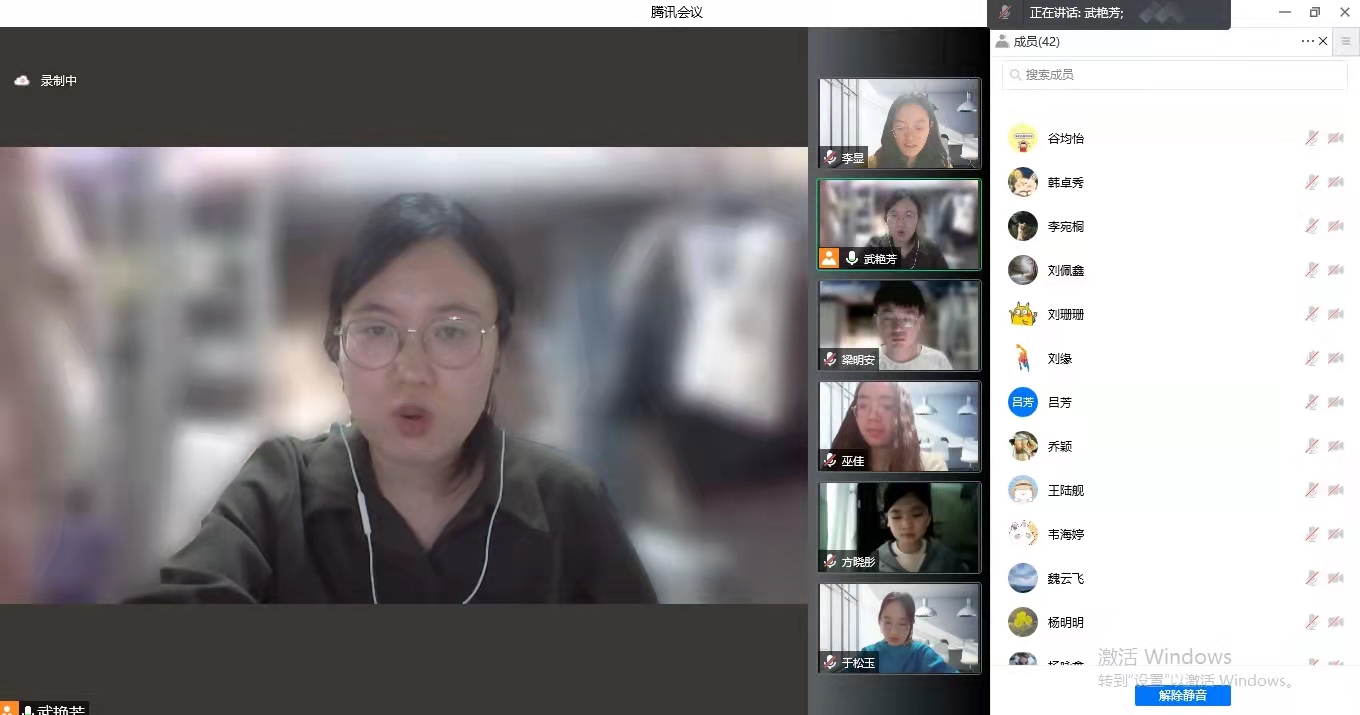Click the 搜索成员 search field
The image size is (1360, 715).
pos(1175,75)
